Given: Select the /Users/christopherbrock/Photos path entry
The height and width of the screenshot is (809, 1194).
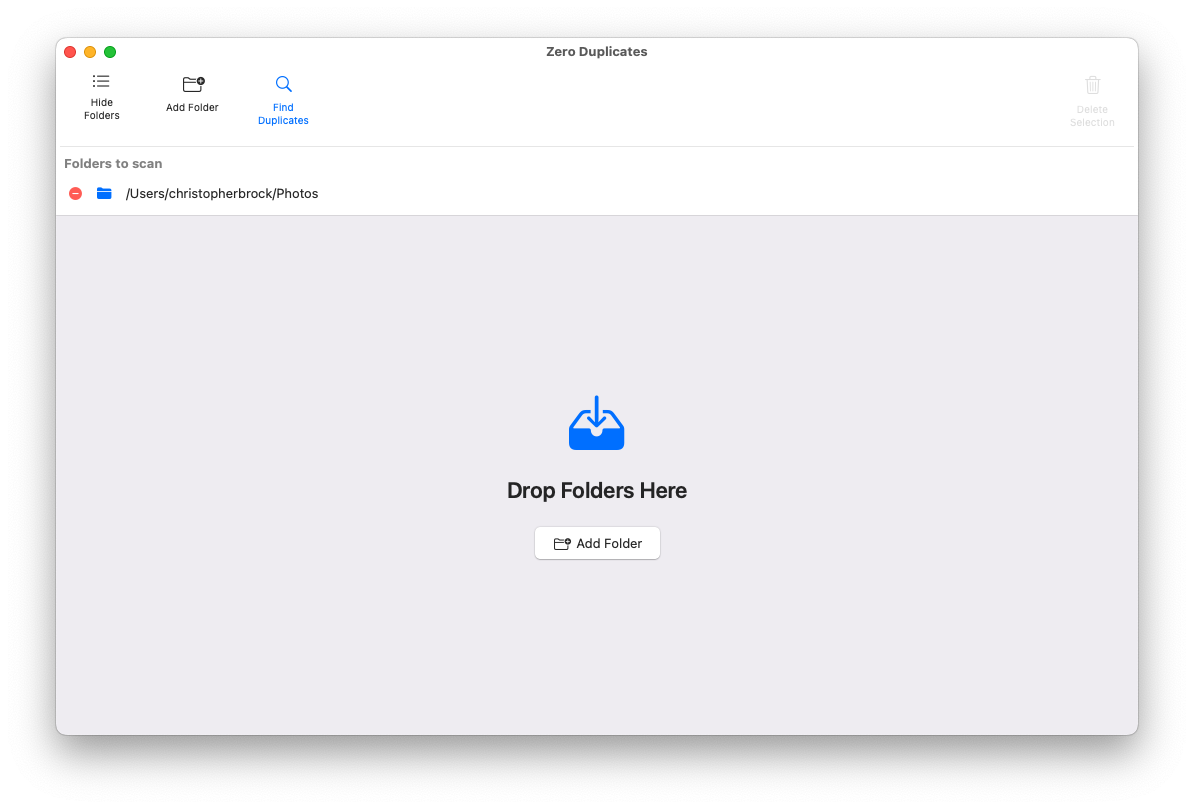Looking at the screenshot, I should point(222,193).
